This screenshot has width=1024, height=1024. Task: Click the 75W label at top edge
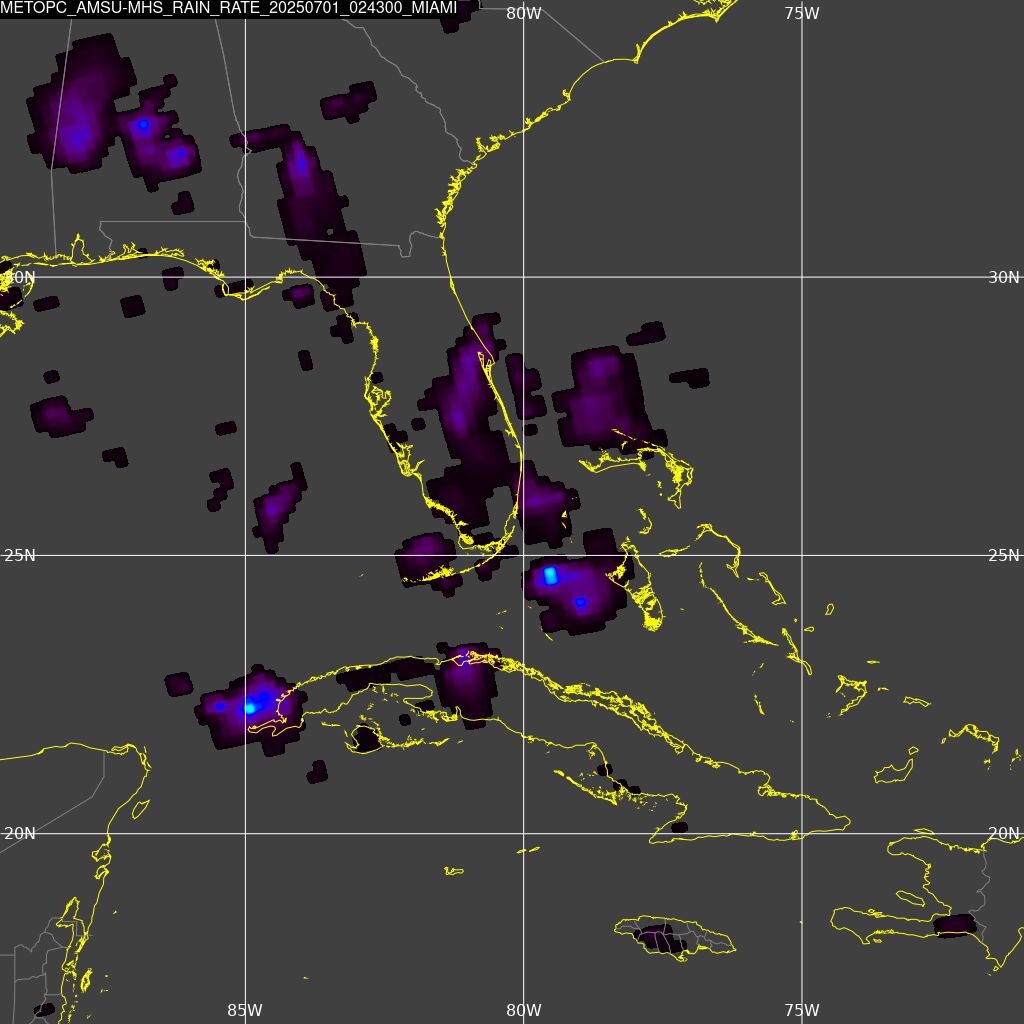coord(802,13)
